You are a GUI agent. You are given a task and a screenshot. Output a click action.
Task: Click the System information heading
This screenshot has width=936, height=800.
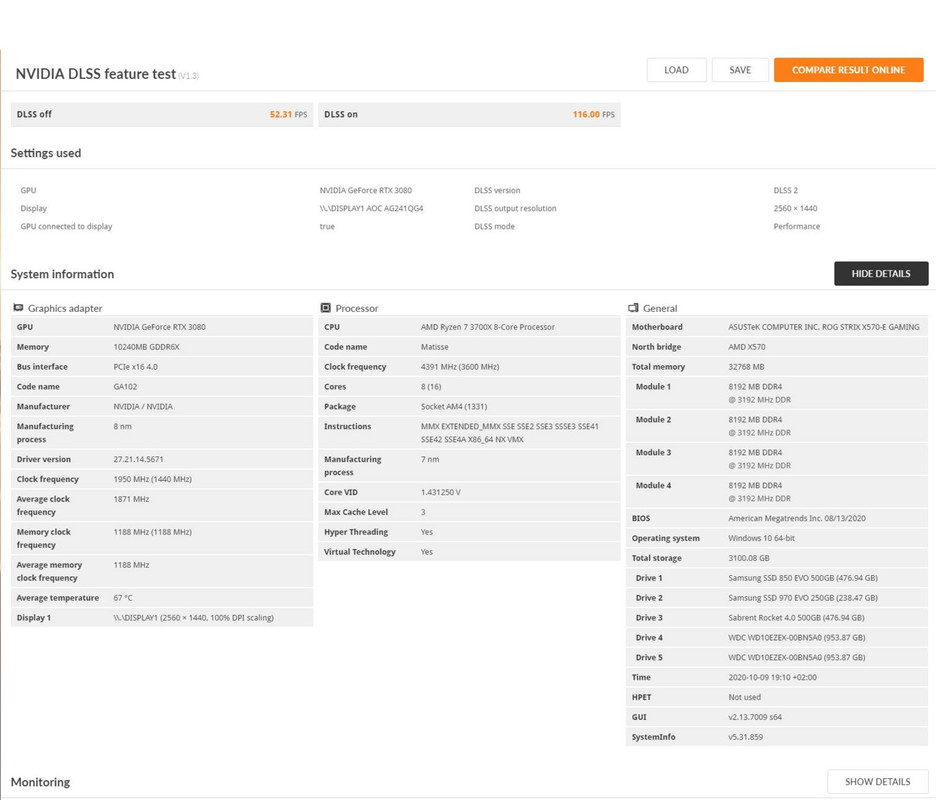coord(62,274)
